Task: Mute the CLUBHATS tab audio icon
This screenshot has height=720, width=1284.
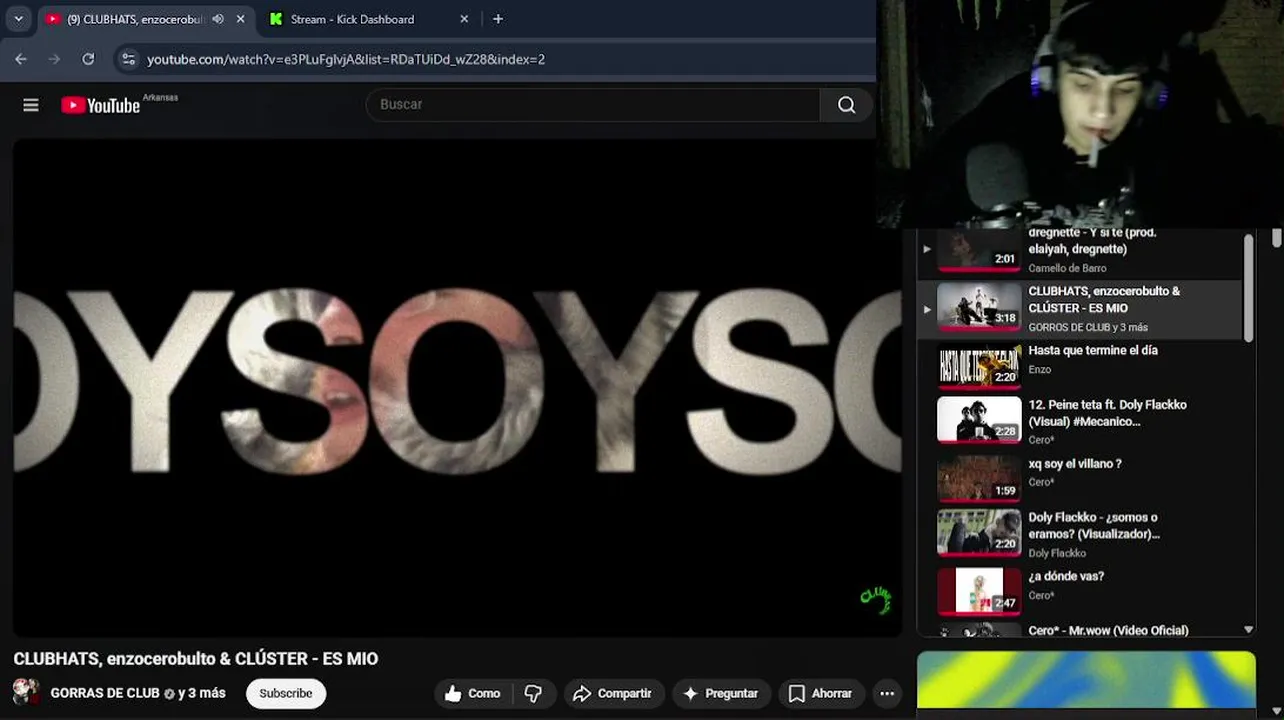Action: [x=218, y=19]
